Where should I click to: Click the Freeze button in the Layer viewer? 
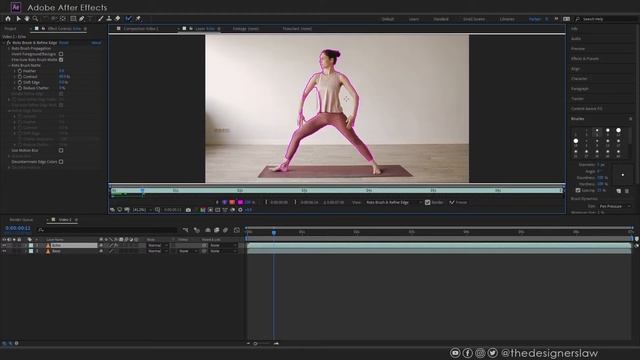[x=458, y=202]
